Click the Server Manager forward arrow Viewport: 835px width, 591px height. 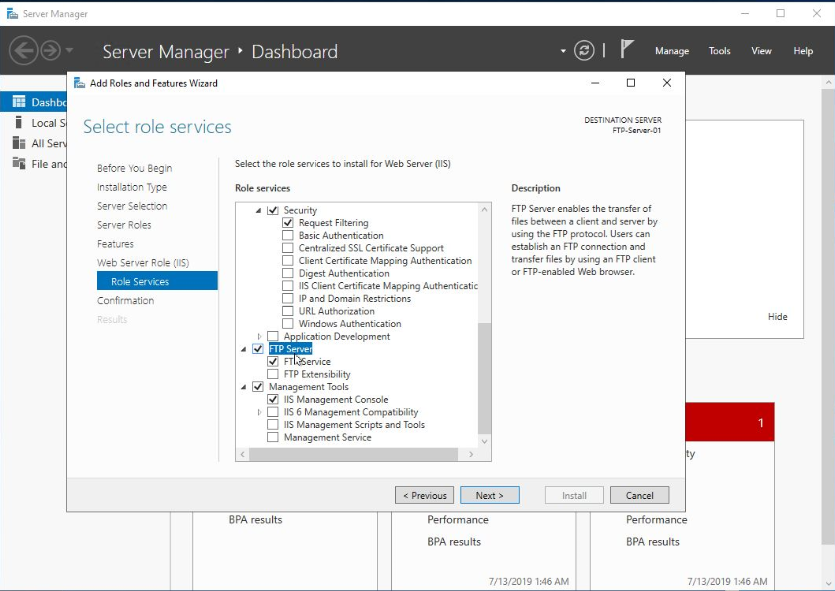(51, 51)
